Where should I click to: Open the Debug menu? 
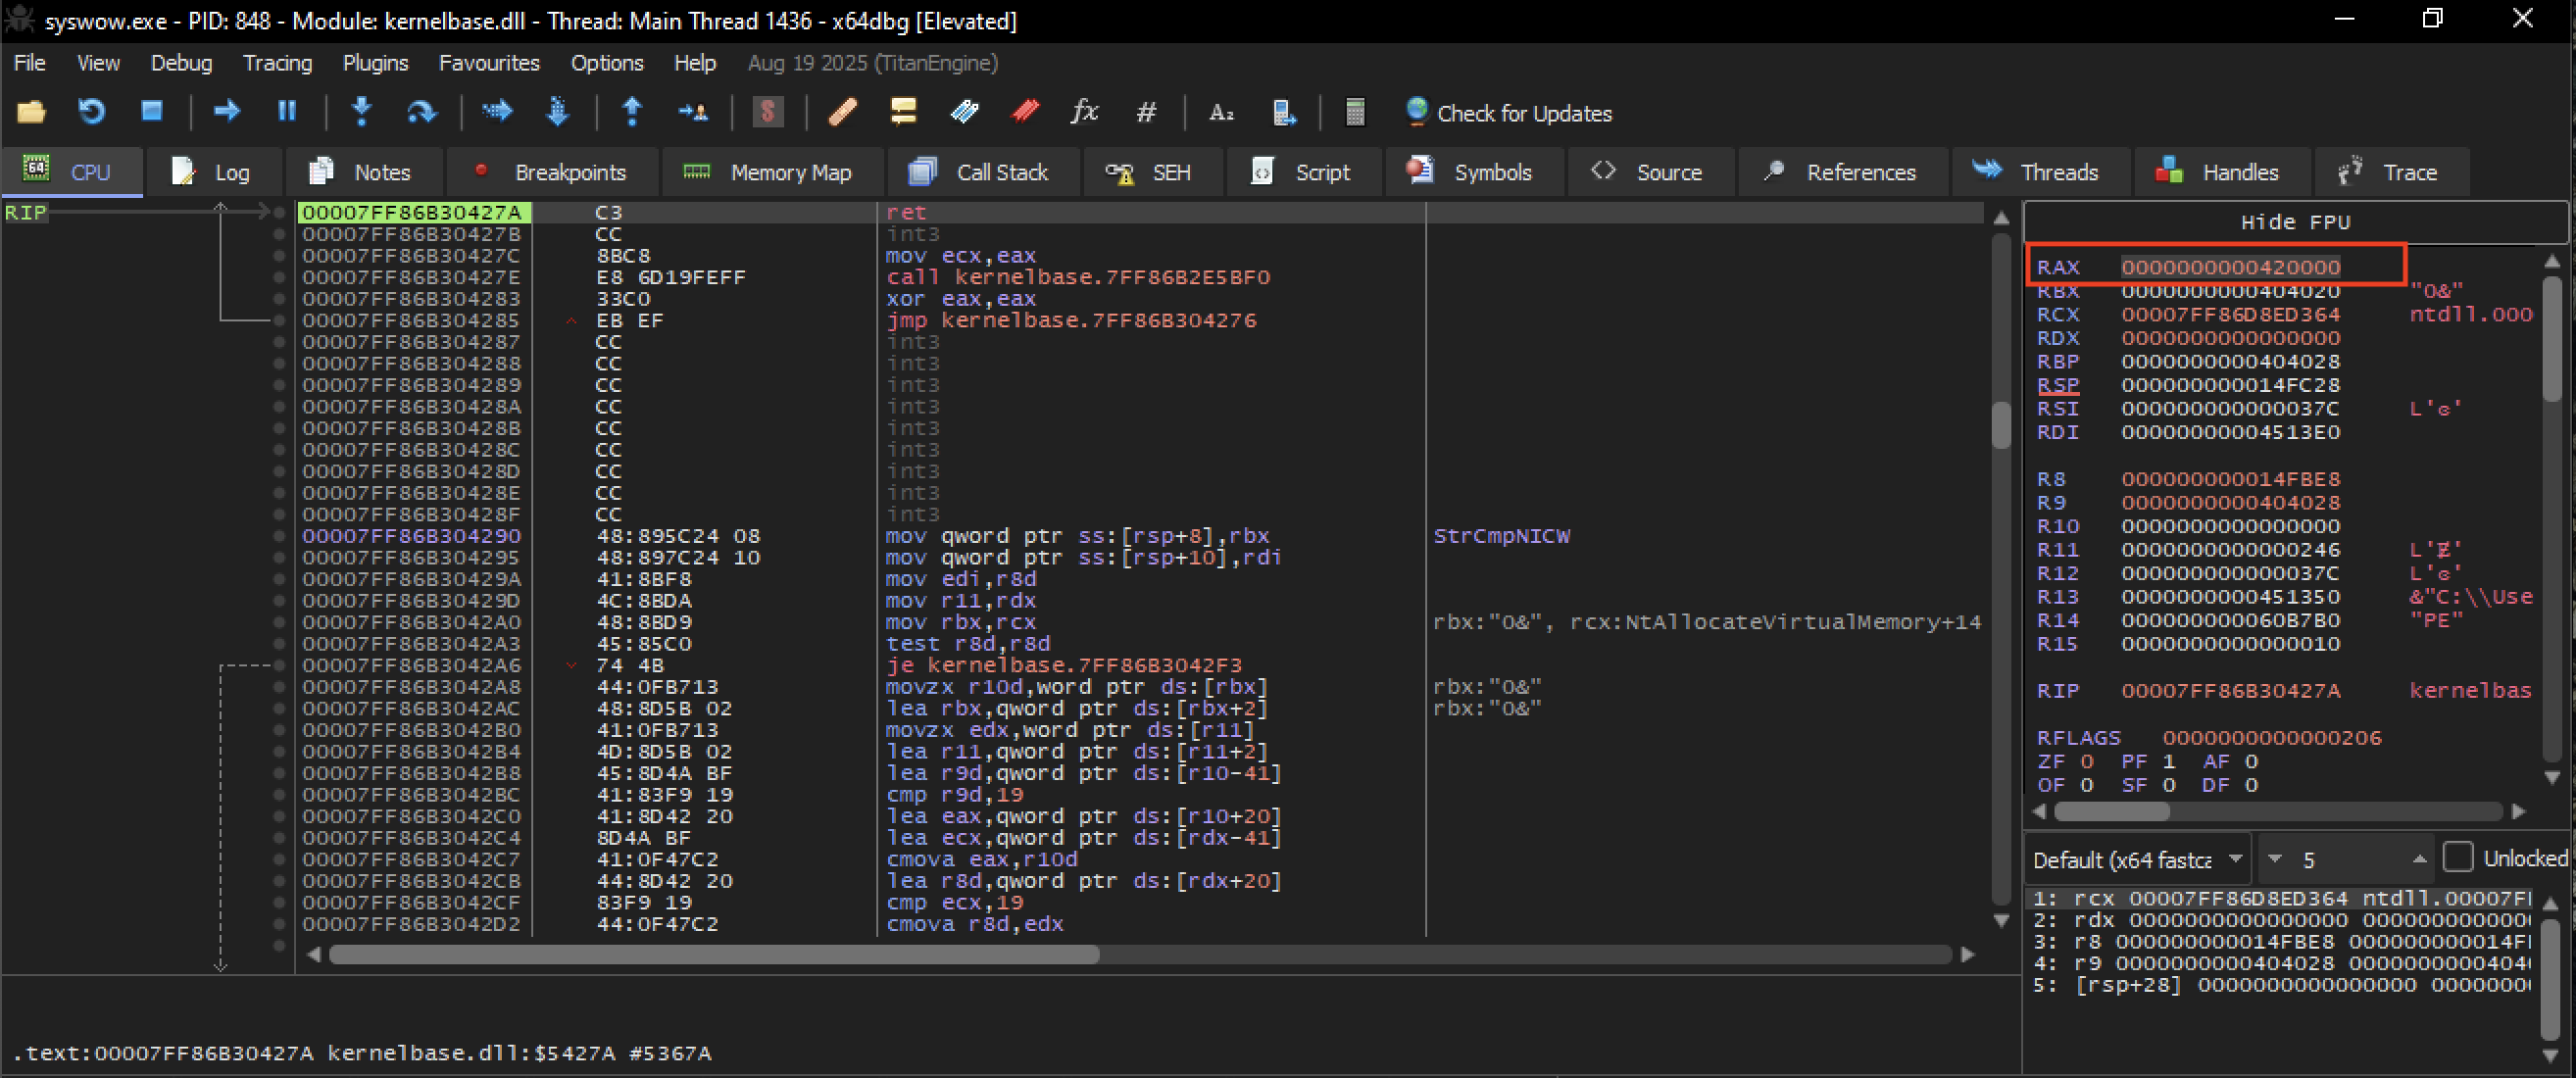181,63
